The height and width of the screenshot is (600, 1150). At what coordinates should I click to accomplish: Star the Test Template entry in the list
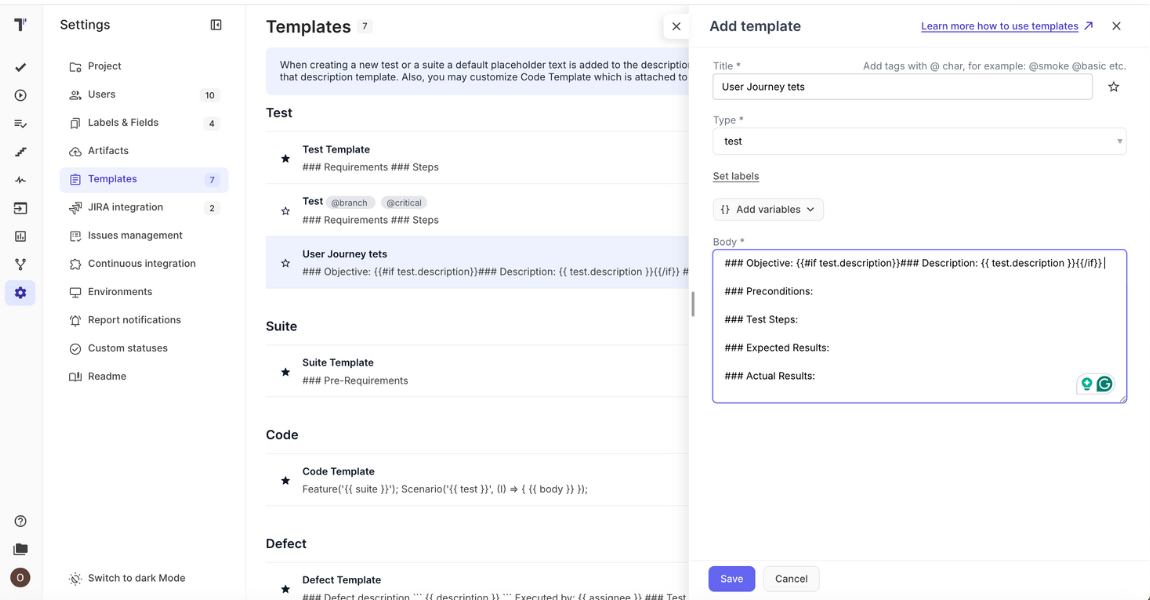click(x=285, y=156)
